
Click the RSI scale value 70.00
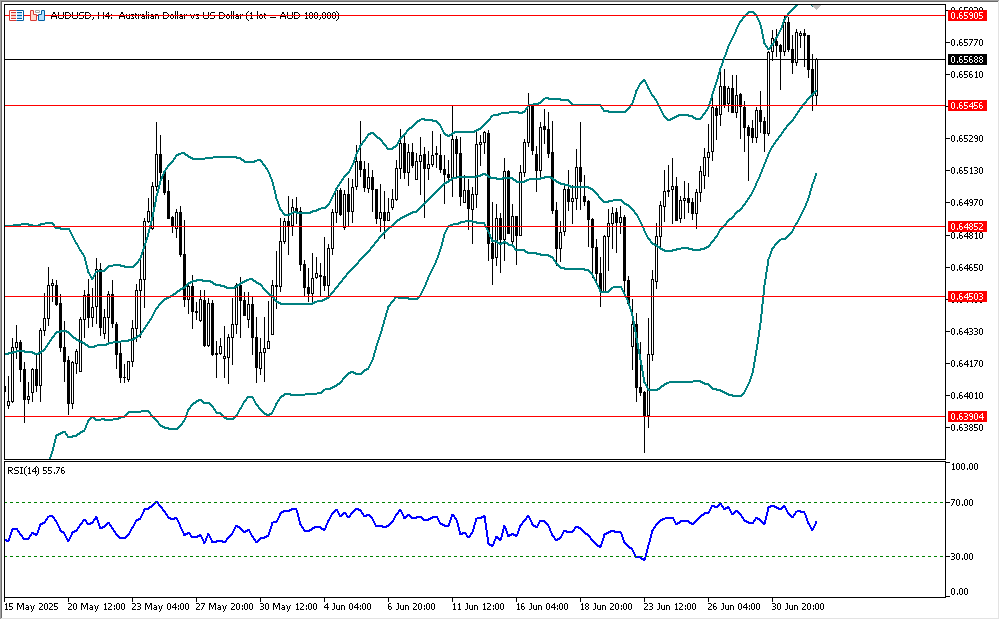click(962, 503)
